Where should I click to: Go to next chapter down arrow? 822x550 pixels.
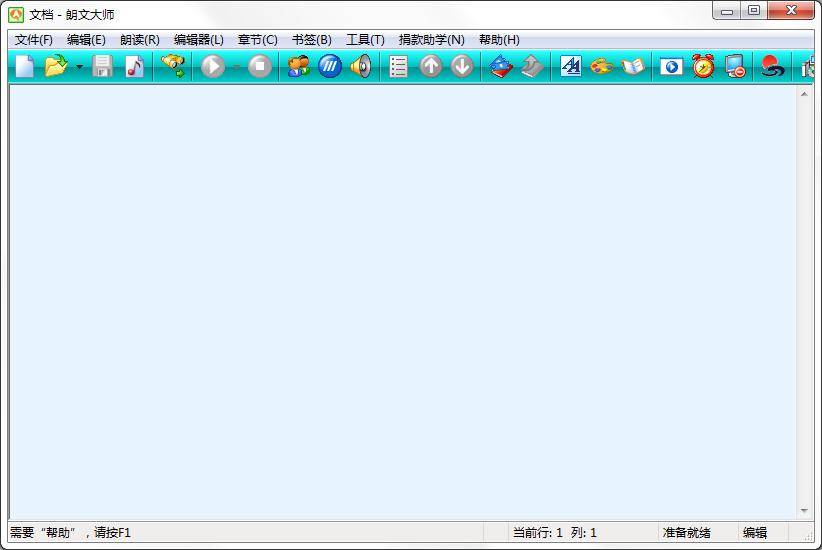tap(462, 67)
